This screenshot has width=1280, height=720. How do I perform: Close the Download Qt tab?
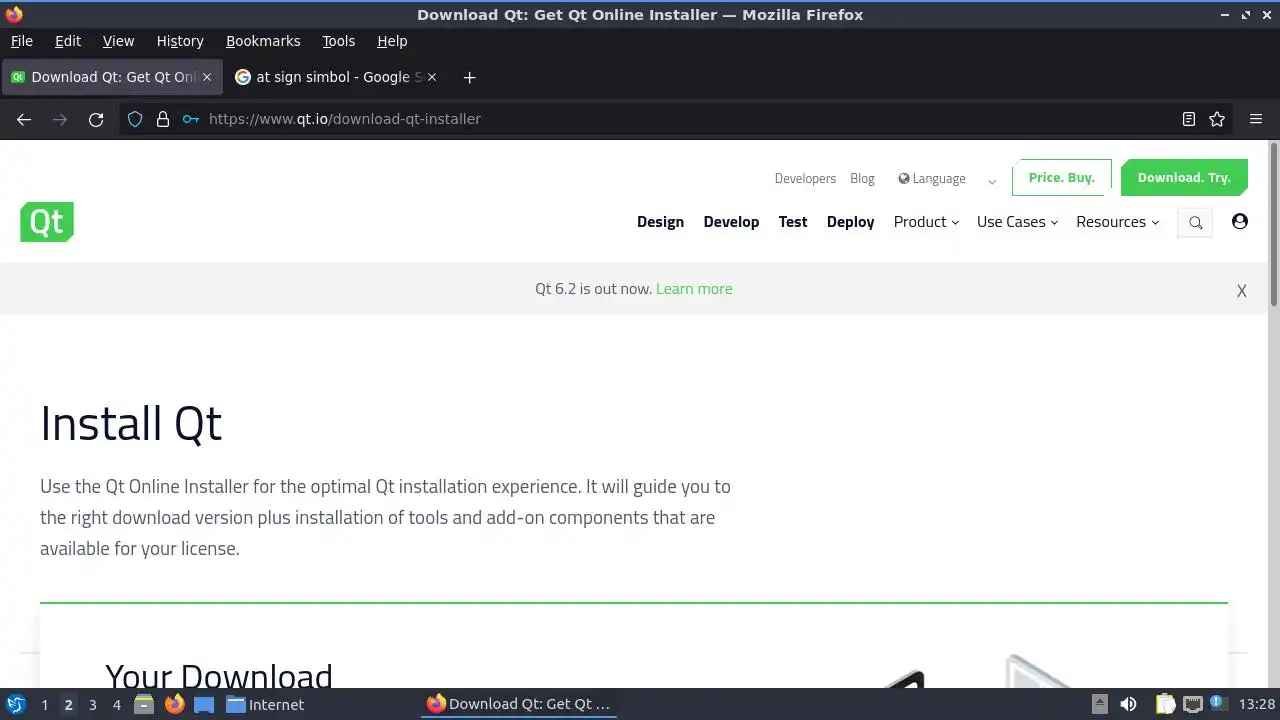pyautogui.click(x=207, y=77)
